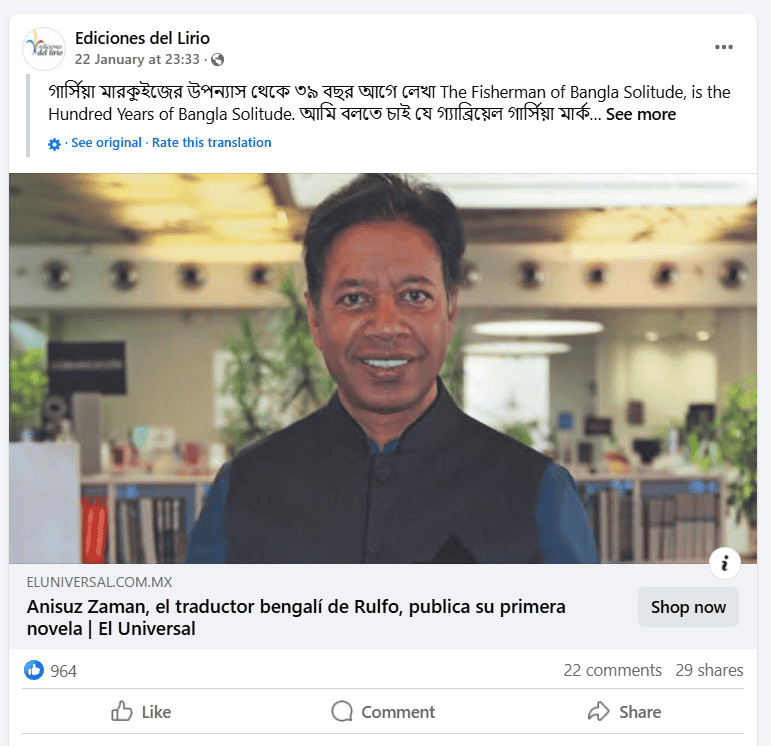This screenshot has width=771, height=746.
Task: Click See original link
Action: tap(106, 143)
